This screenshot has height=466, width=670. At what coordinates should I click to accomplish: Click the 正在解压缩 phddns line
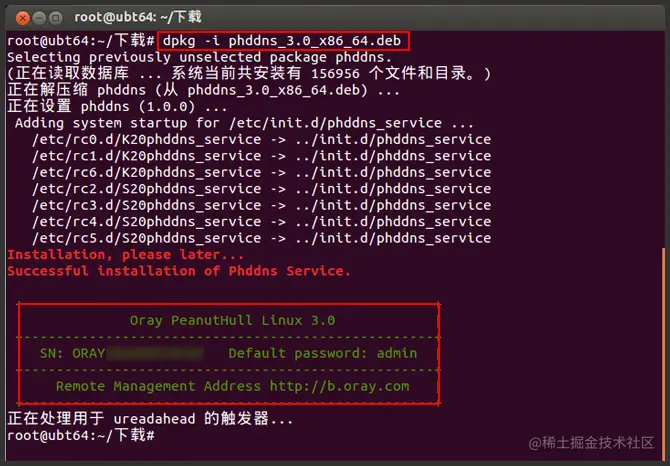point(203,90)
